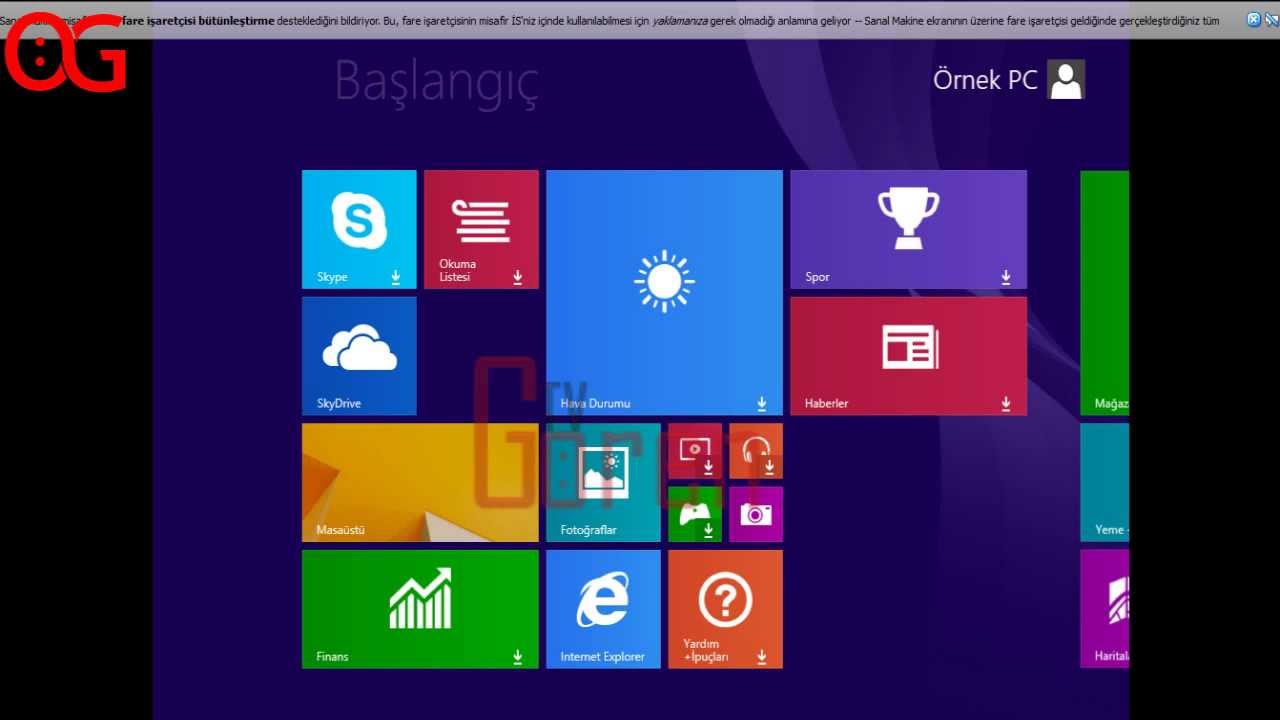1280x720 pixels.
Task: Click the 'fare işaretçisi bütünleştirme' notification text
Action: [x=198, y=21]
